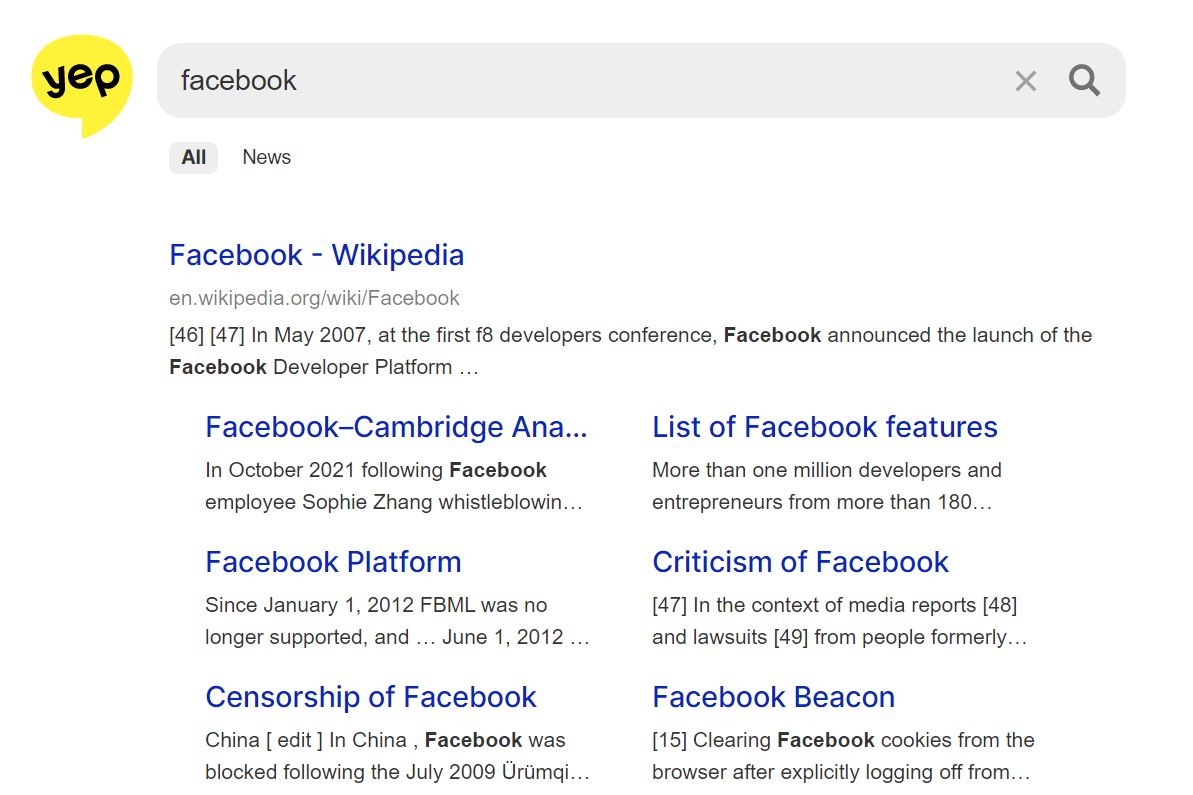Open the Censorship of Facebook link

pyautogui.click(x=371, y=697)
